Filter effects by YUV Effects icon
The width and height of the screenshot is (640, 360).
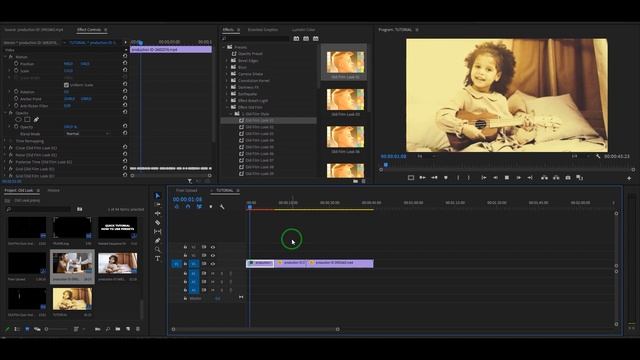pos(316,38)
